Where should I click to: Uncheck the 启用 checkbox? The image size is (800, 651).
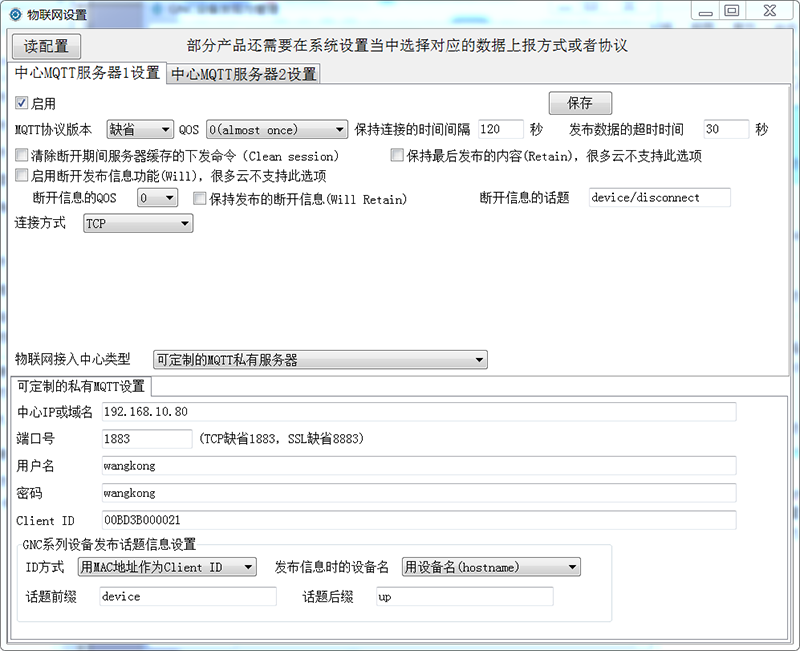point(22,103)
